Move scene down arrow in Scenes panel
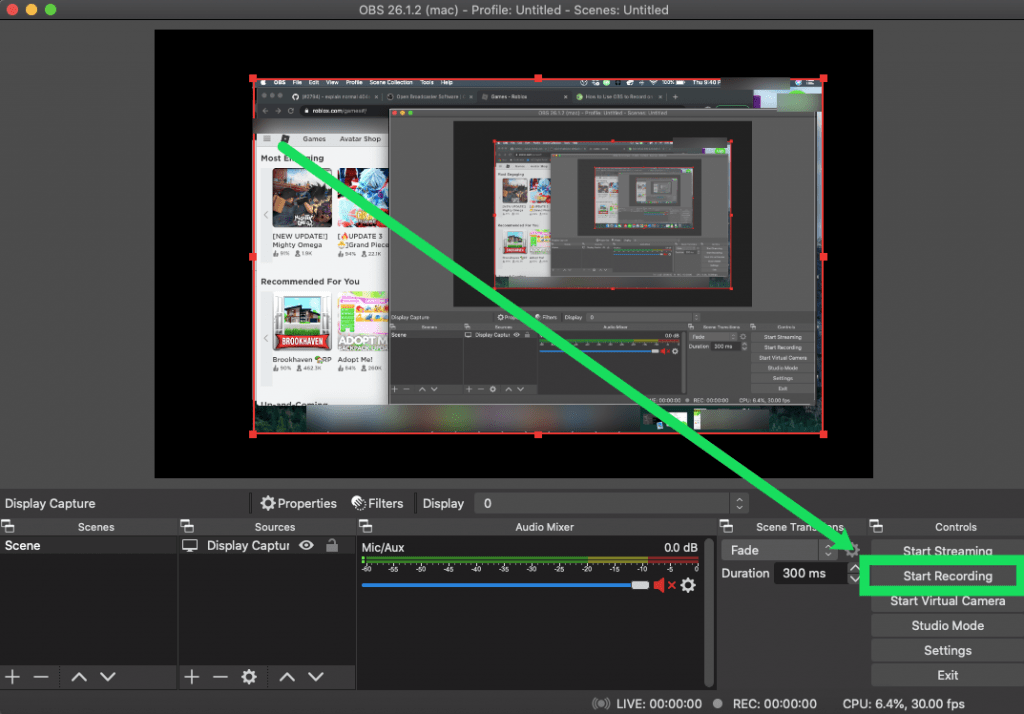This screenshot has width=1024, height=714. pos(108,677)
